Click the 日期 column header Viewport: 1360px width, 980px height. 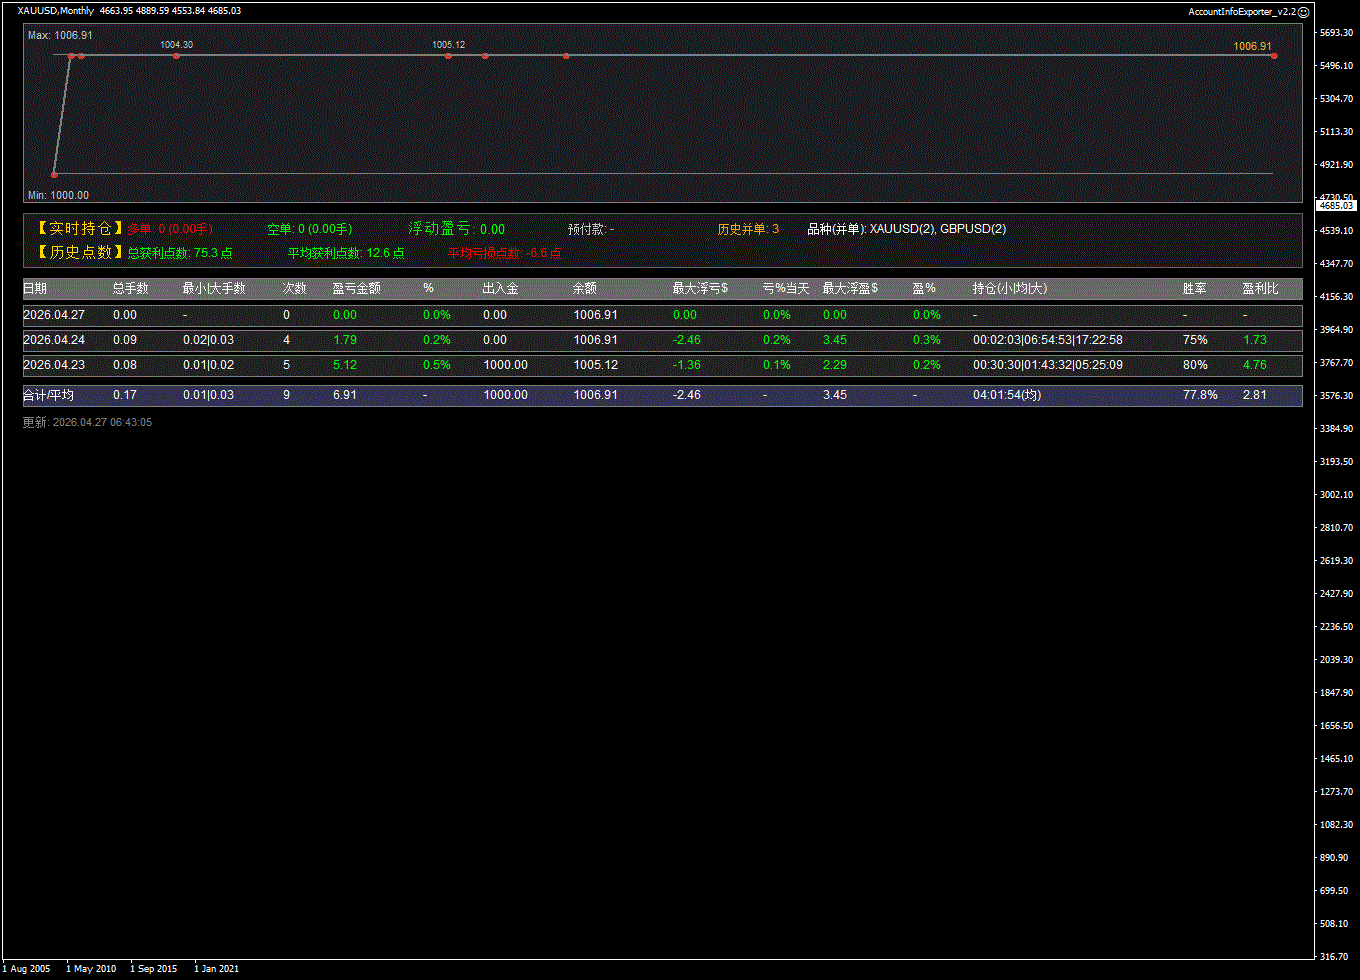point(35,288)
